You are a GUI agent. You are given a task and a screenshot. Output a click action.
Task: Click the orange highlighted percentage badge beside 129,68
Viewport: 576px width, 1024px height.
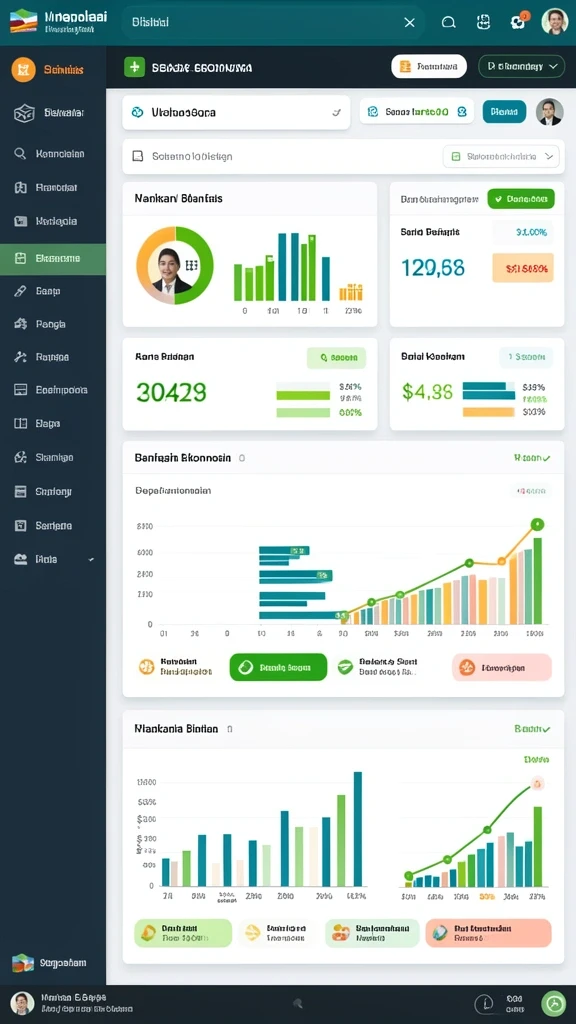coord(523,268)
